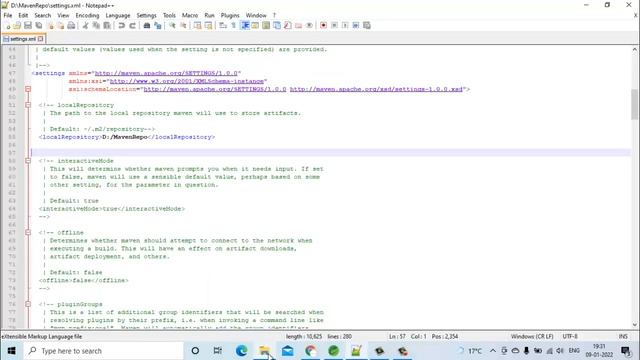The width and height of the screenshot is (640, 360).
Task: Open the Window menu
Action: 256,15
